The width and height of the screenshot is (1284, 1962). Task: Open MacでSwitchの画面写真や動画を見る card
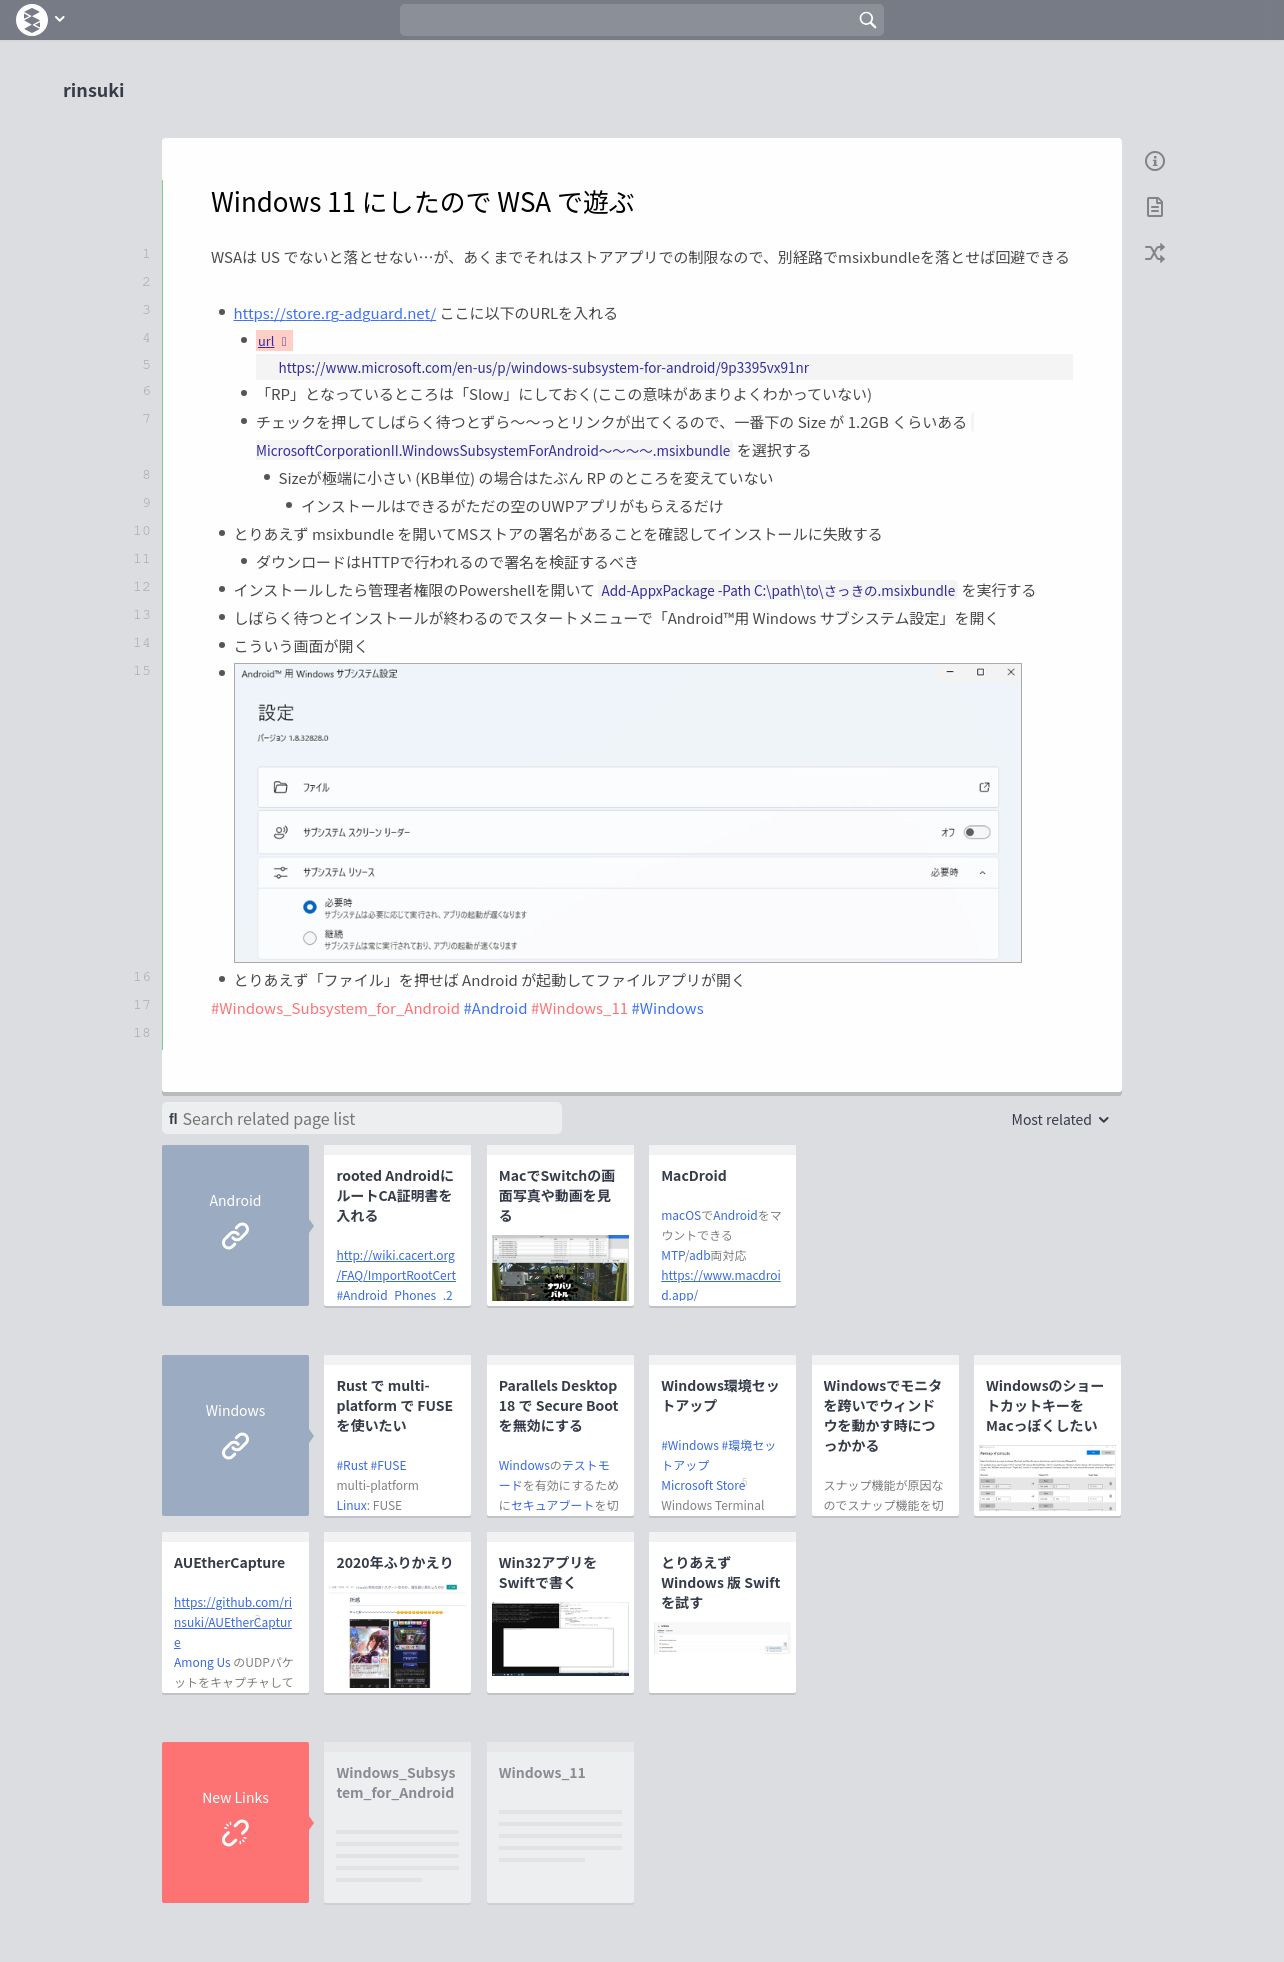[560, 1225]
